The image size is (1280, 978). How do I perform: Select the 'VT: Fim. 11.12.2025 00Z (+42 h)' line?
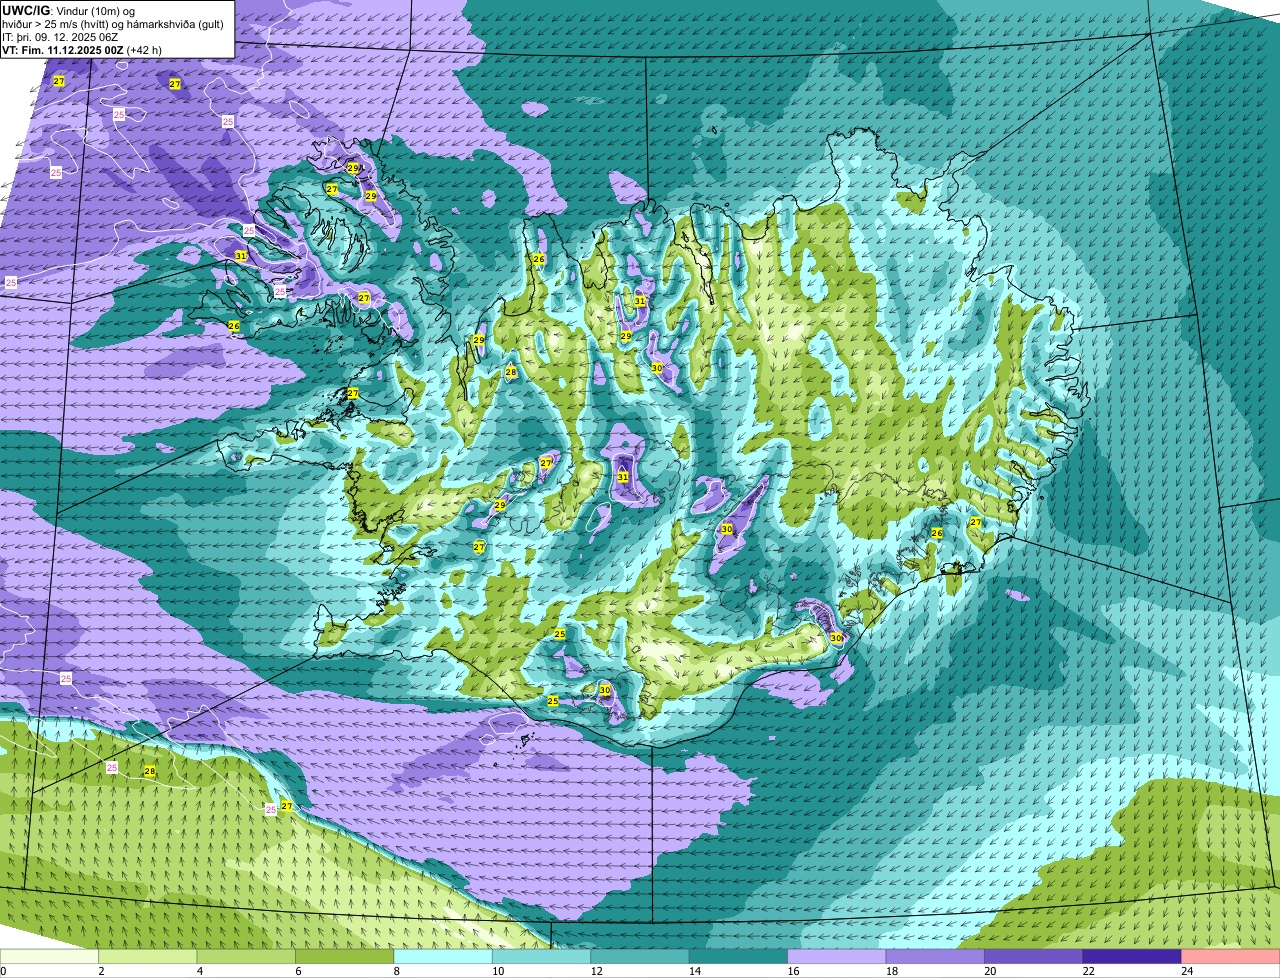point(82,50)
